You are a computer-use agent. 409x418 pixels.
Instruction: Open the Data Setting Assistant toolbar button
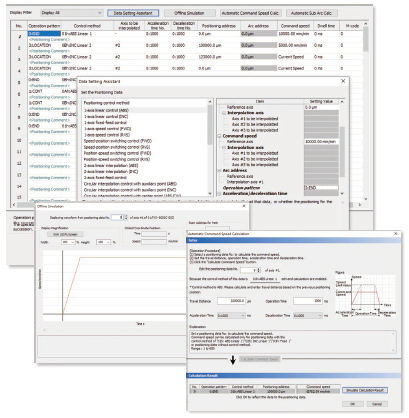coord(133,13)
